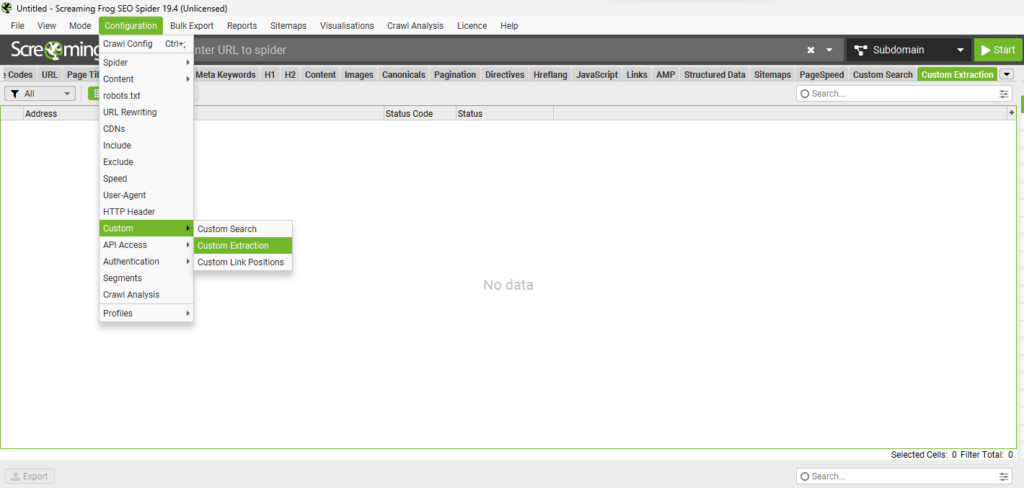Expand the Authentication submenu
Viewport: 1024px width, 488px height.
[x=146, y=261]
